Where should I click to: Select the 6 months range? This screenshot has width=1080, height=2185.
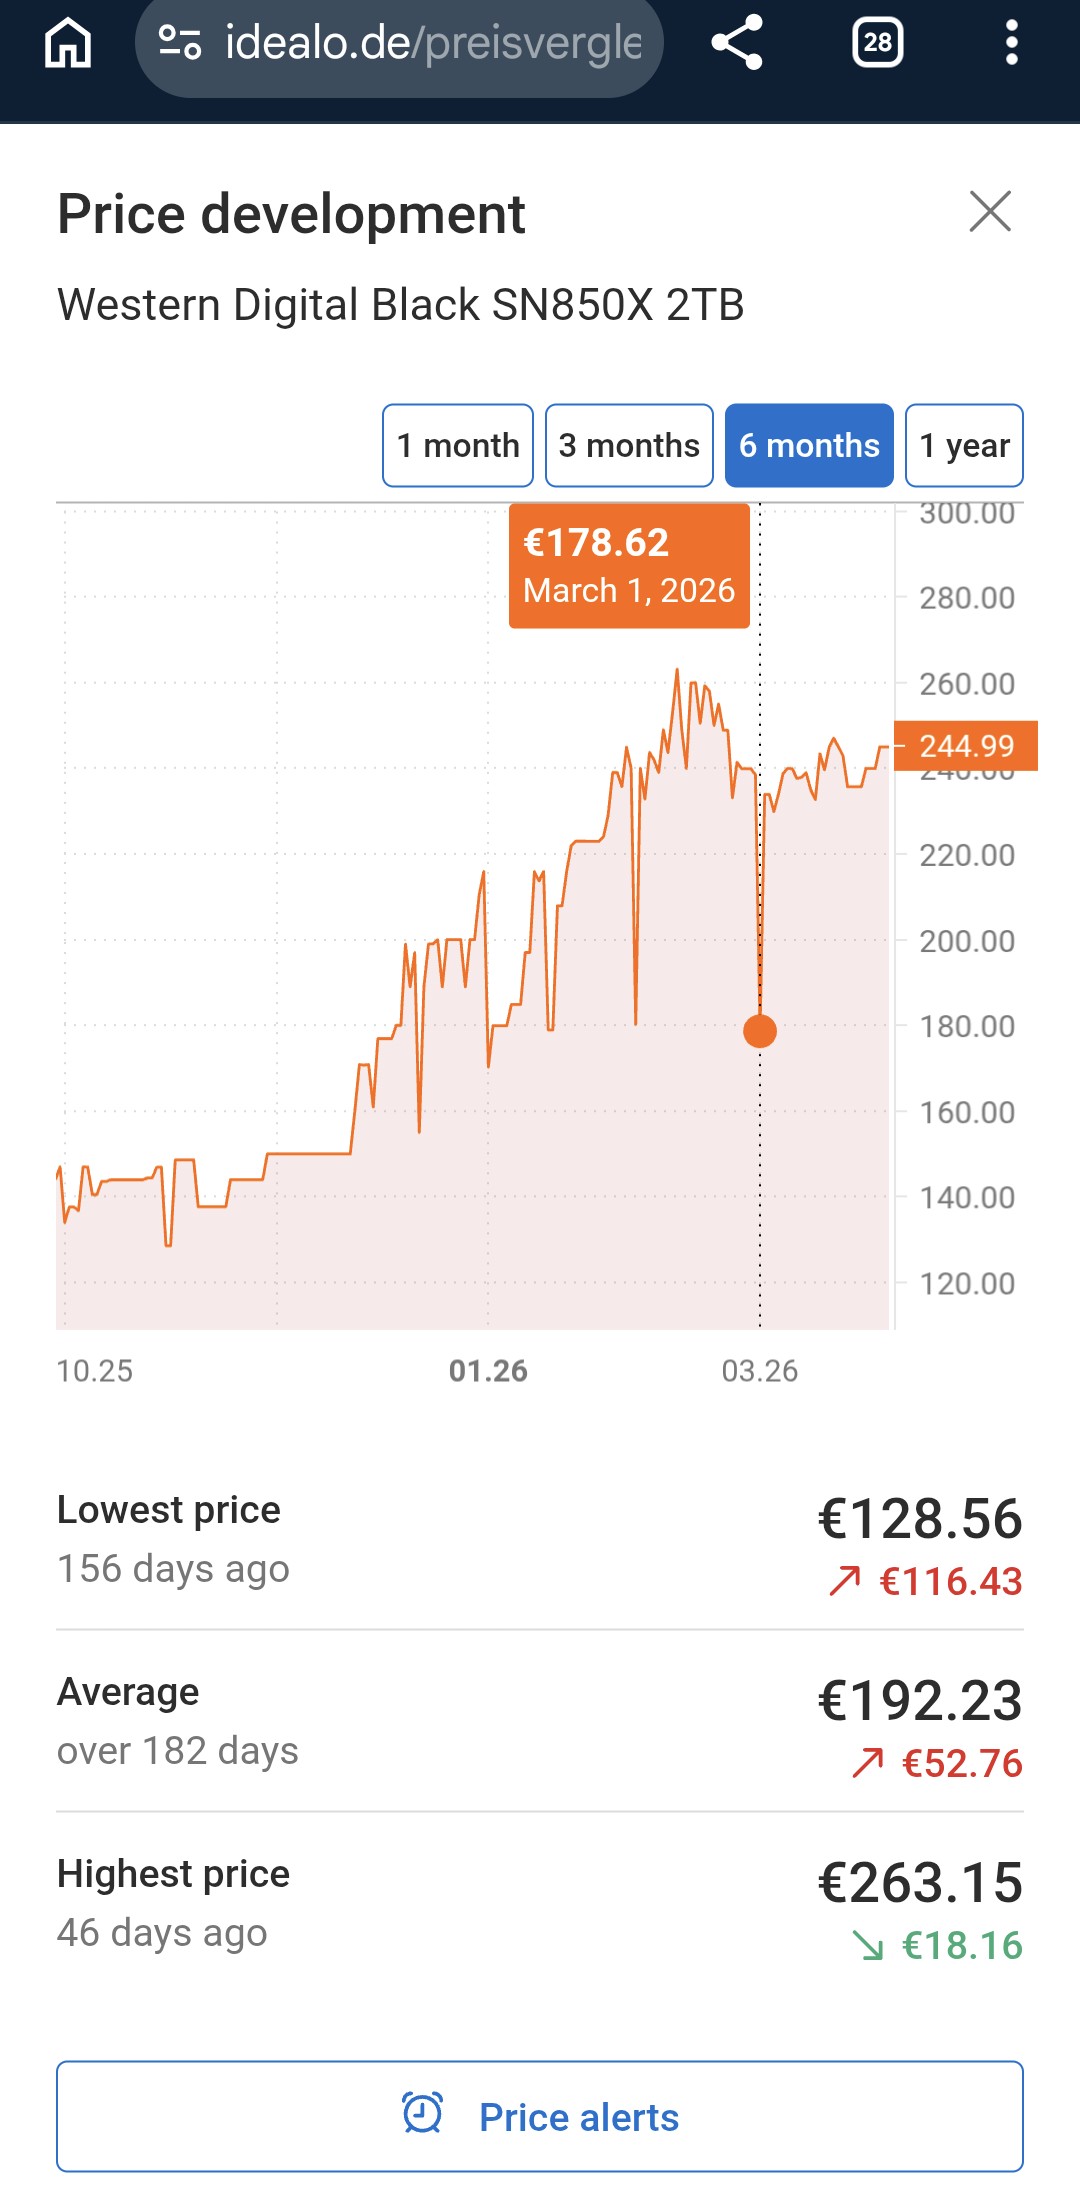point(809,445)
